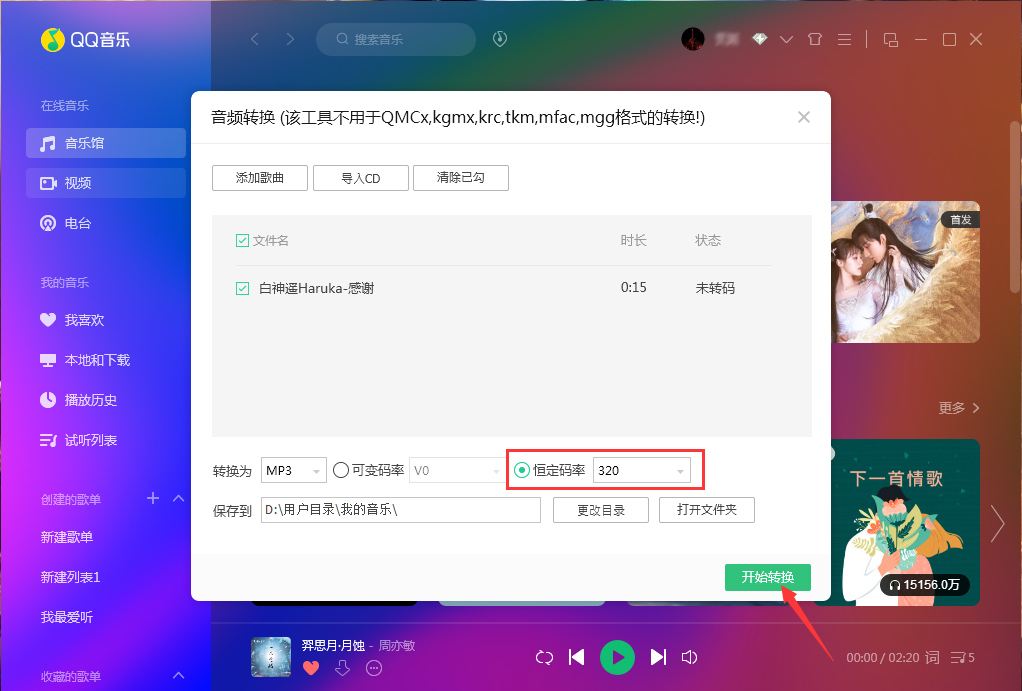Collapse the 创建的歌单 section
Screen dimensions: 1022x691
tap(178, 499)
